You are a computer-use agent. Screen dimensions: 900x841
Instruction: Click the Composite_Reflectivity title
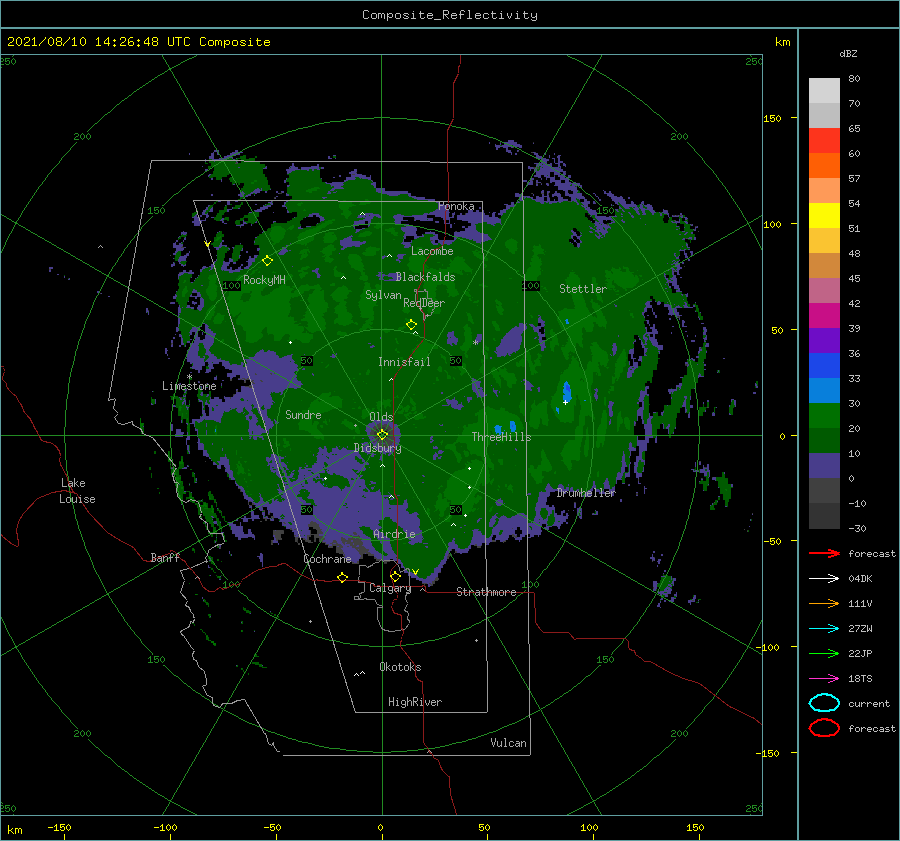450,15
